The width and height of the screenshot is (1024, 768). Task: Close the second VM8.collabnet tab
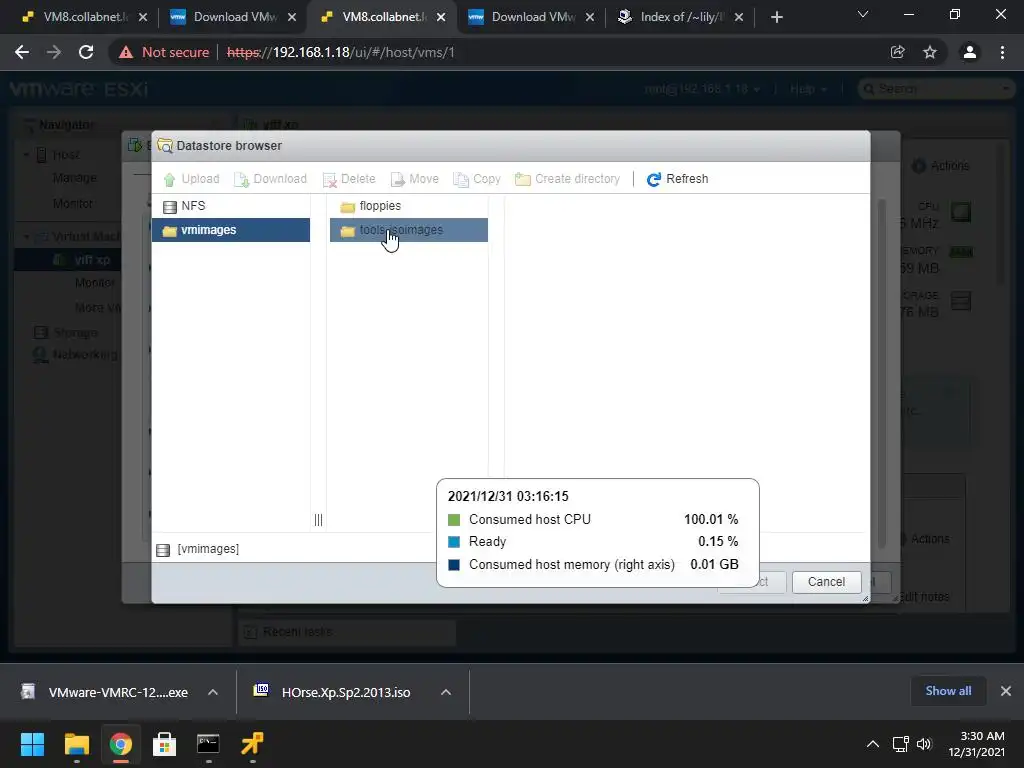coord(441,17)
